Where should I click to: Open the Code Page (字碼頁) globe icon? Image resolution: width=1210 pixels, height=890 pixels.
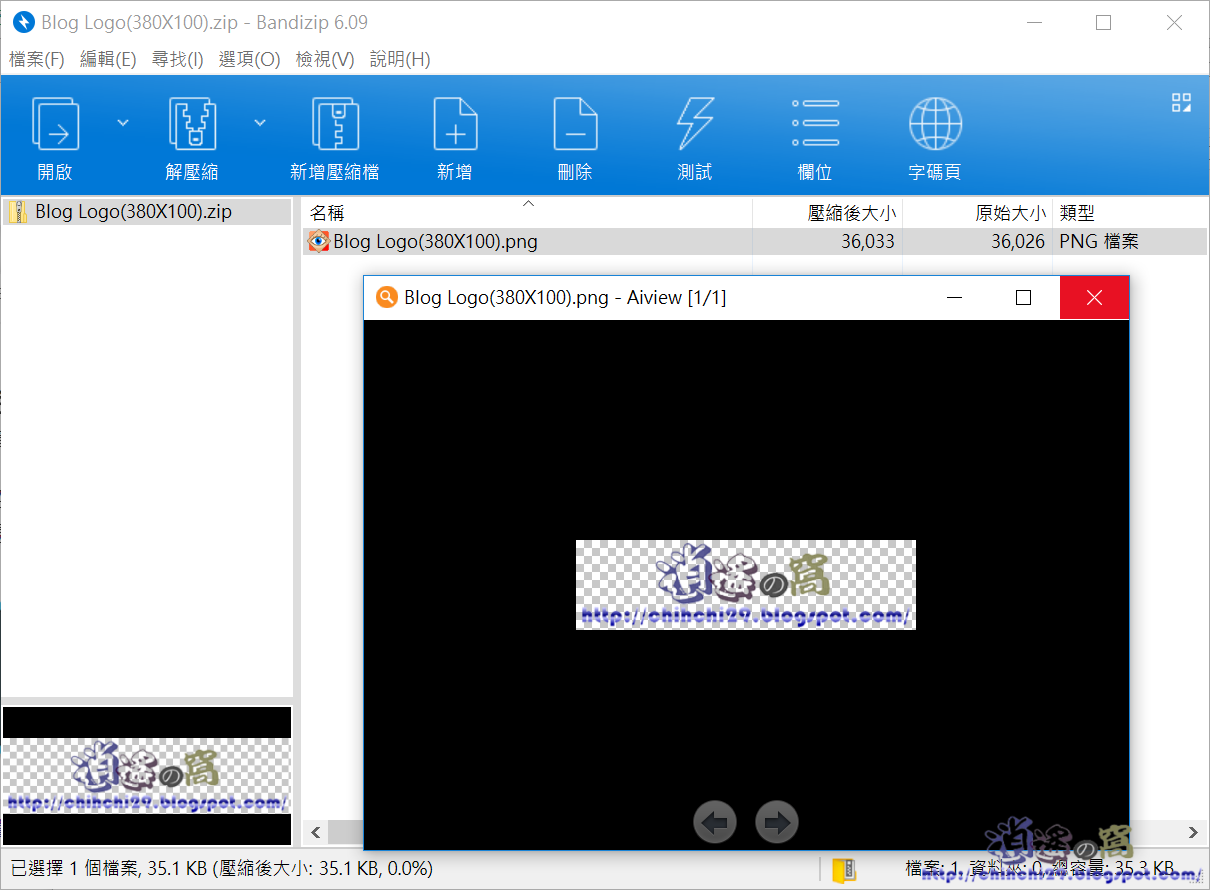point(935,125)
